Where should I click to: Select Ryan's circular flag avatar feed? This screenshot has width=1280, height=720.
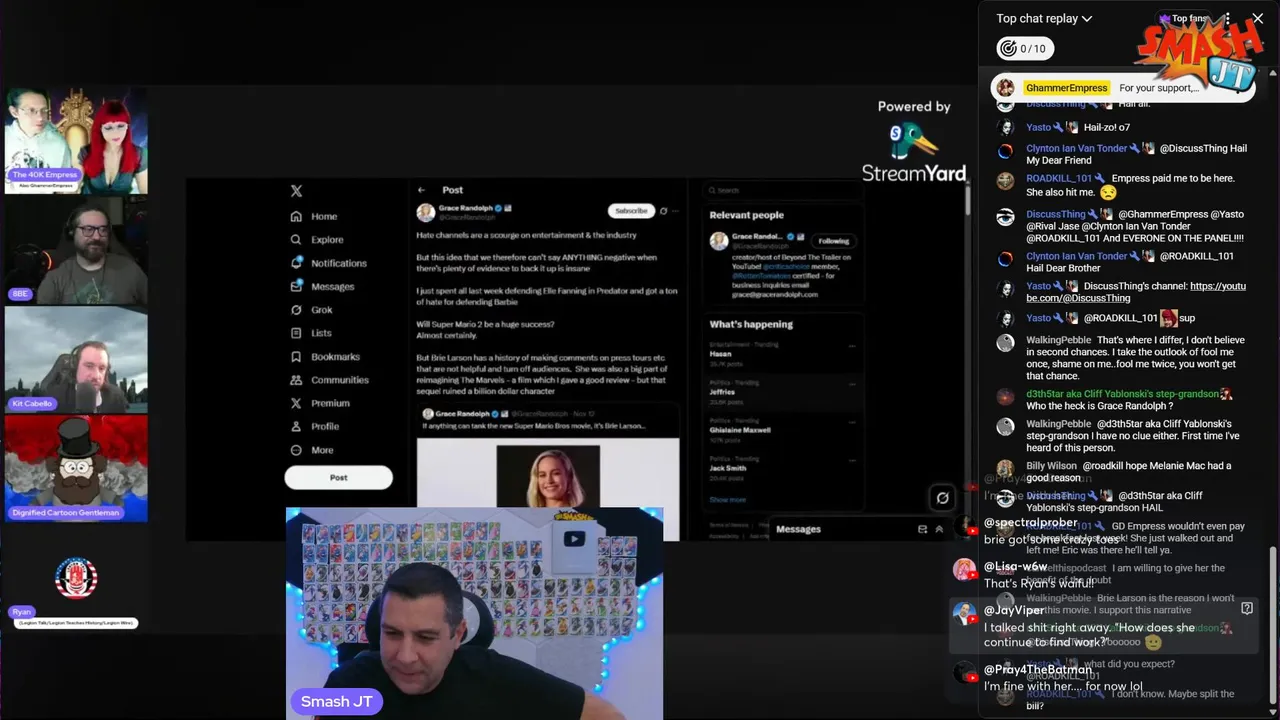pyautogui.click(x=76, y=578)
